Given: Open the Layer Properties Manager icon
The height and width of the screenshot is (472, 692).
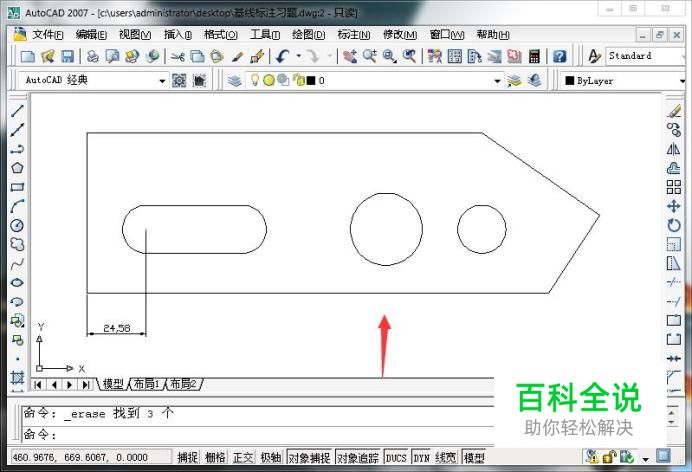Looking at the screenshot, I should (x=235, y=81).
